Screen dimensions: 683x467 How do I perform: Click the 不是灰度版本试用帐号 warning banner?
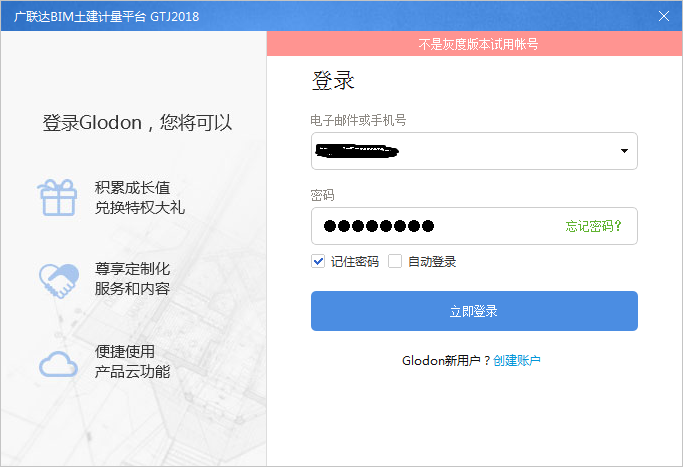pos(474,44)
